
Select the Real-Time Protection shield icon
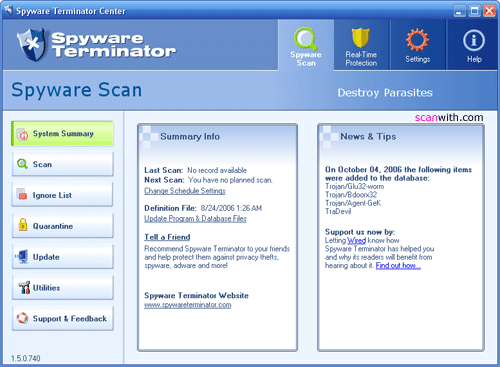coord(361,38)
